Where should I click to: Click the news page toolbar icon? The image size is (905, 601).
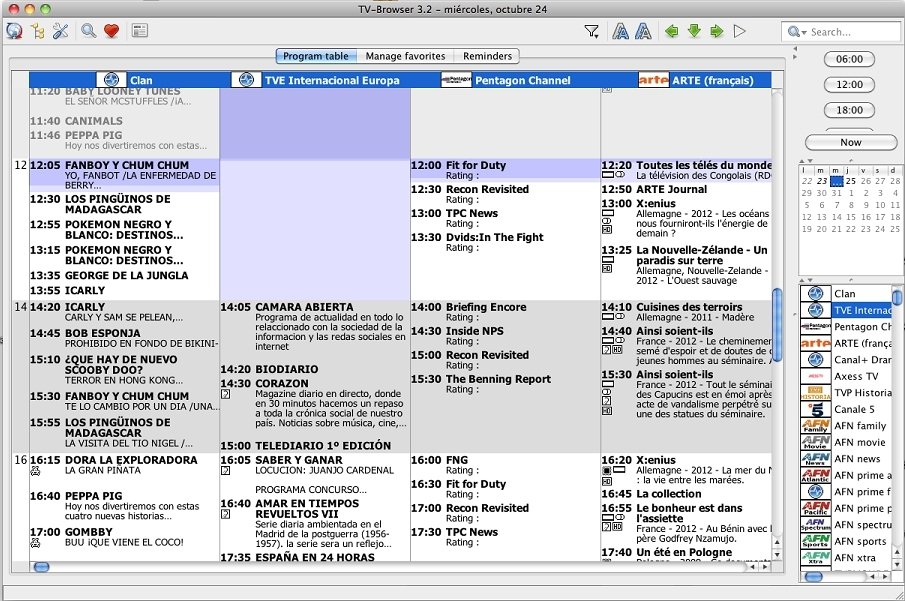coord(140,31)
